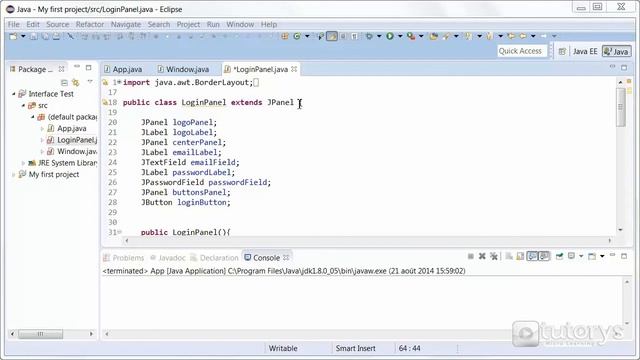Open the Source menu
This screenshot has height=360, width=640.
pos(58,24)
